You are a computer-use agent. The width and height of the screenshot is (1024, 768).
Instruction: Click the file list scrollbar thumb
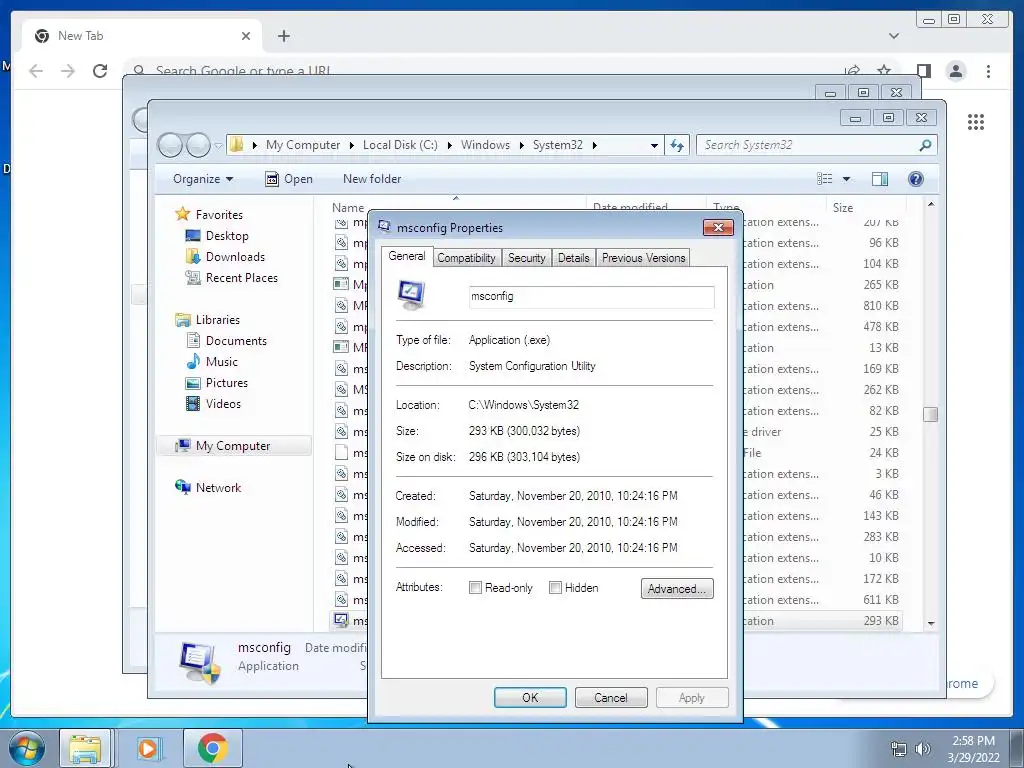point(931,414)
